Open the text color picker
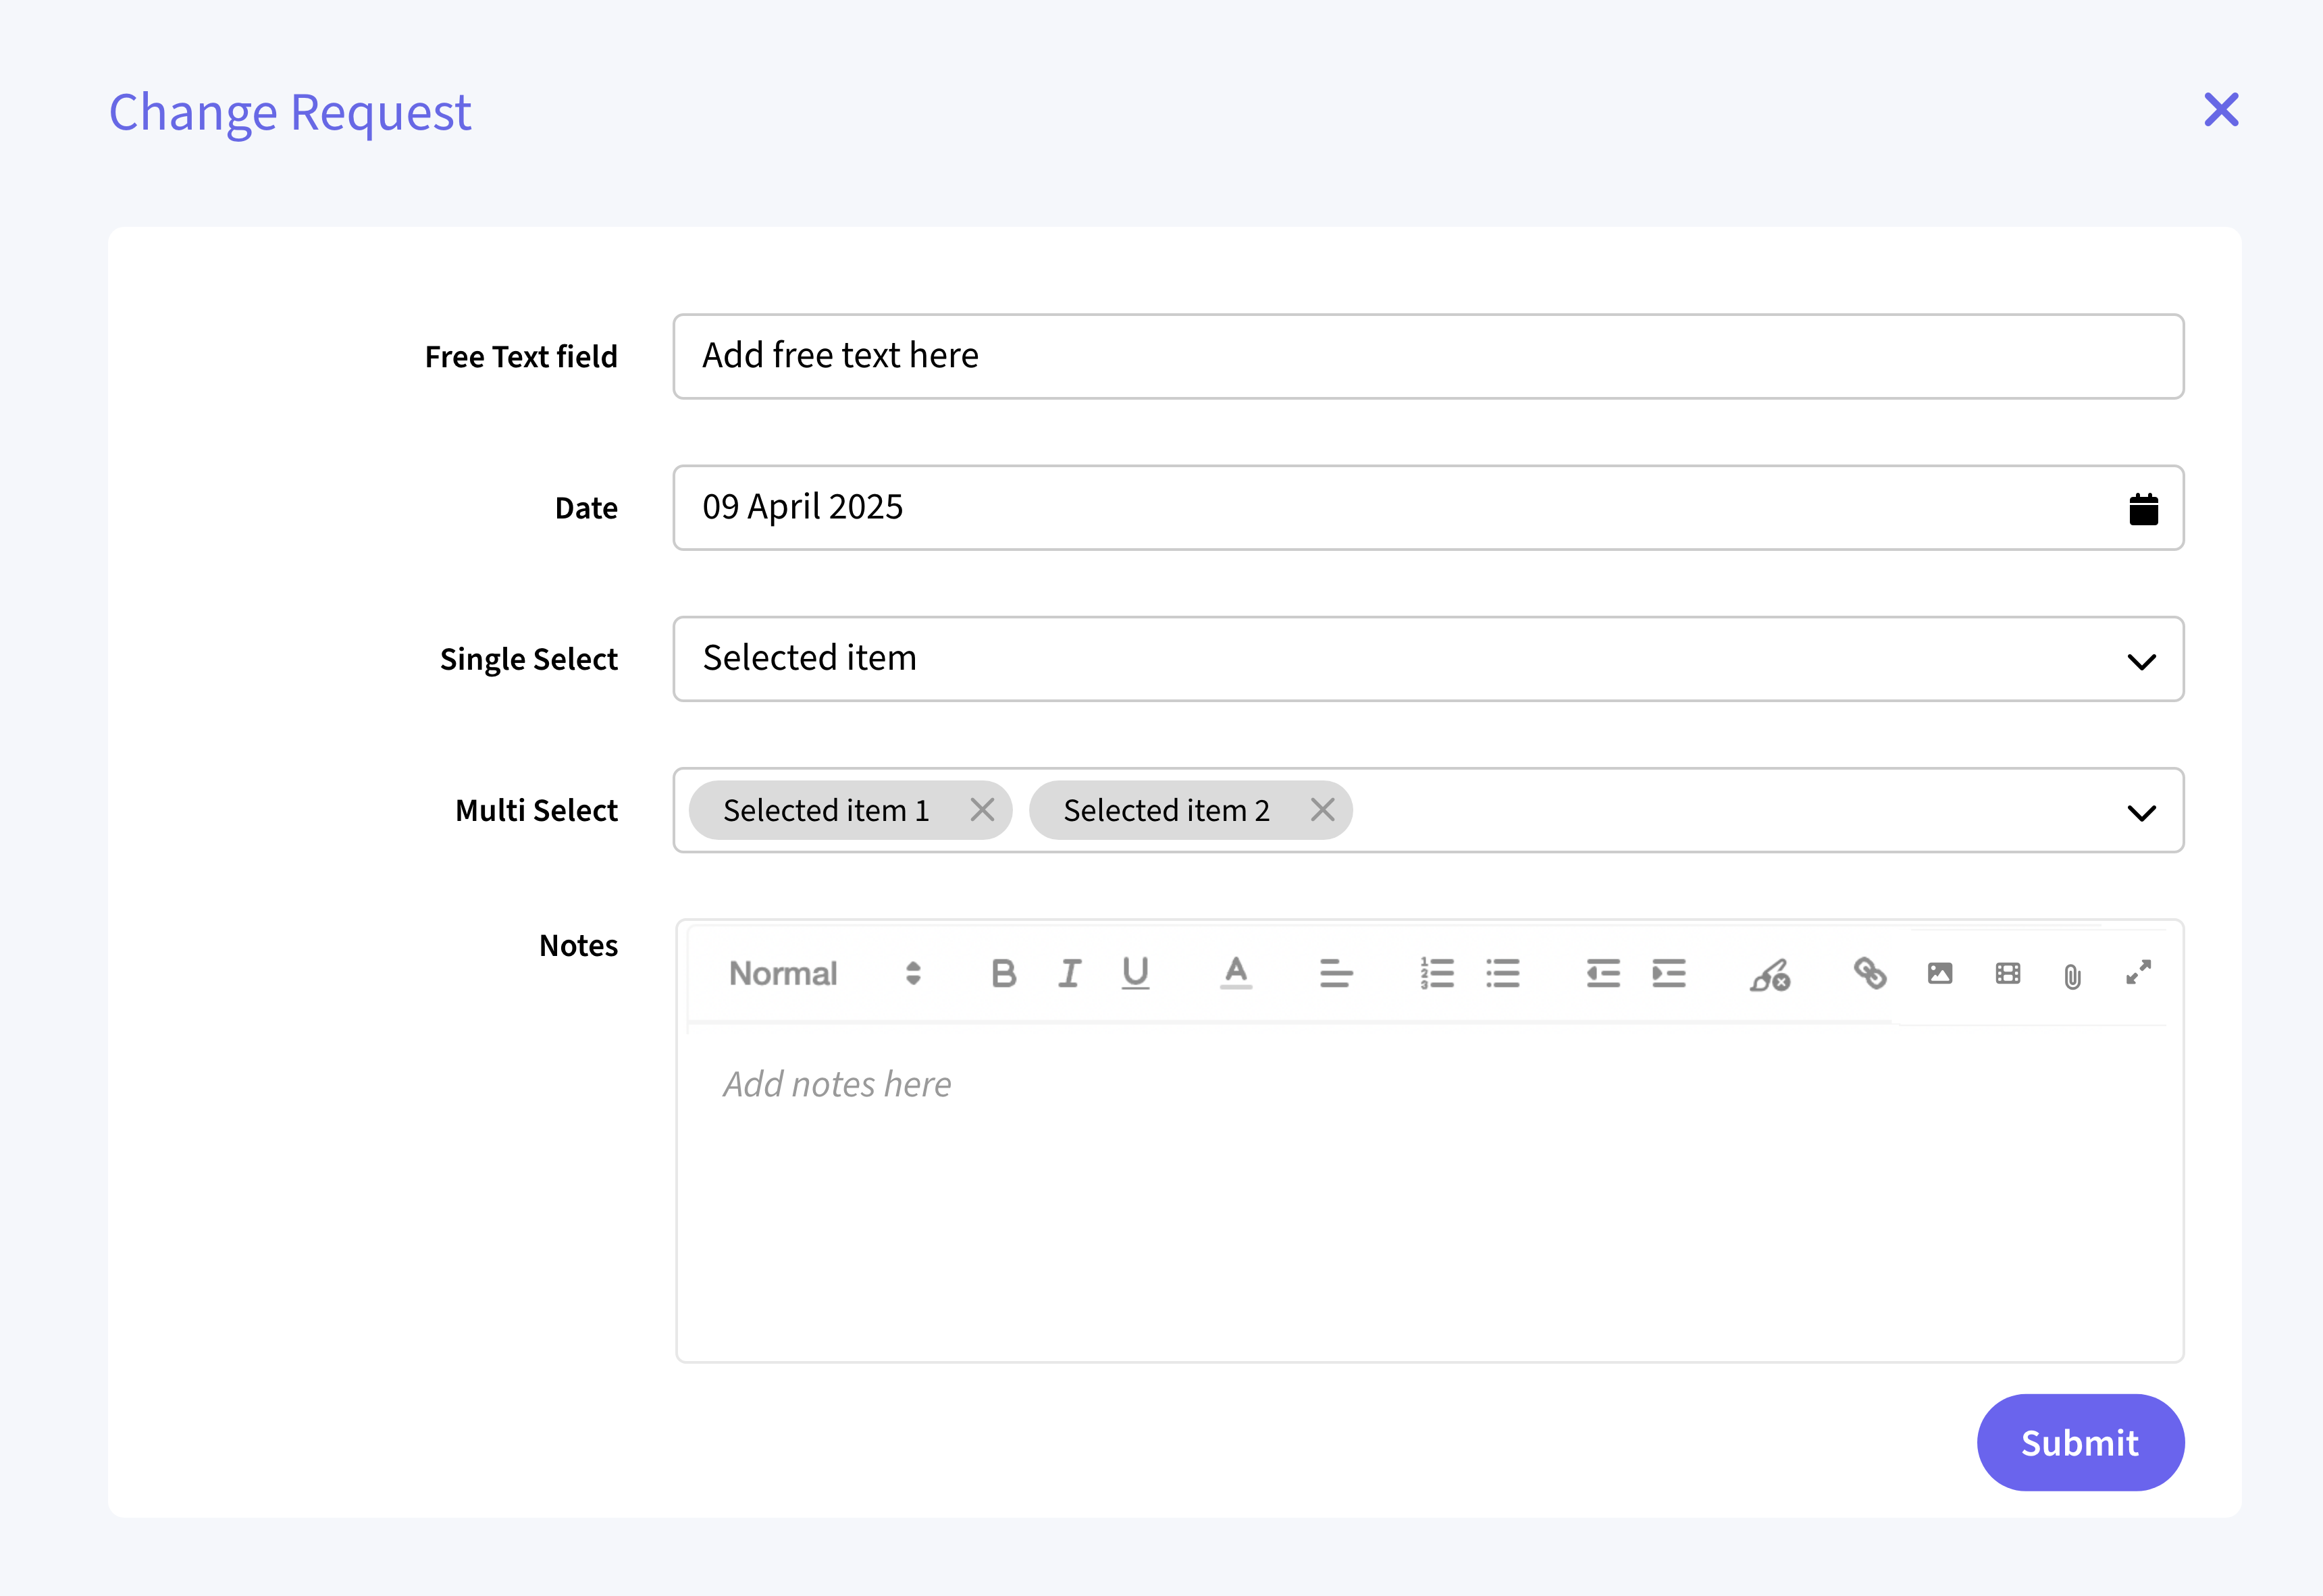The height and width of the screenshot is (1596, 2323). tap(1236, 973)
